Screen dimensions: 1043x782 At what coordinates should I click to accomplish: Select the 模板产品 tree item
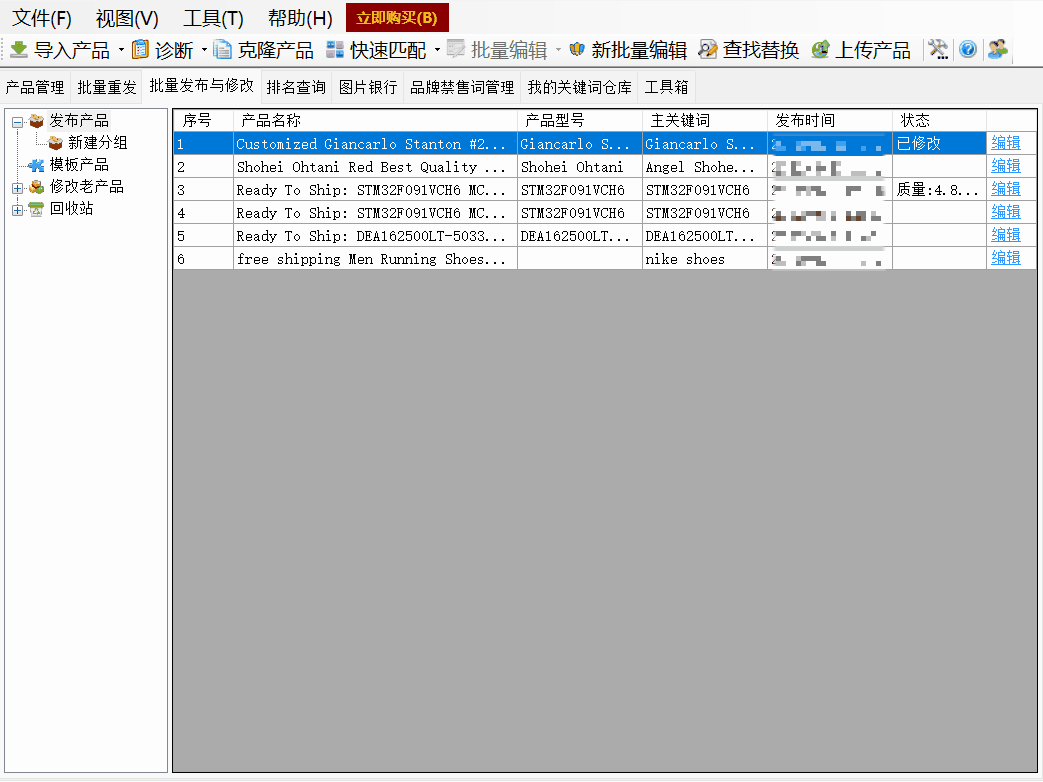[78, 165]
